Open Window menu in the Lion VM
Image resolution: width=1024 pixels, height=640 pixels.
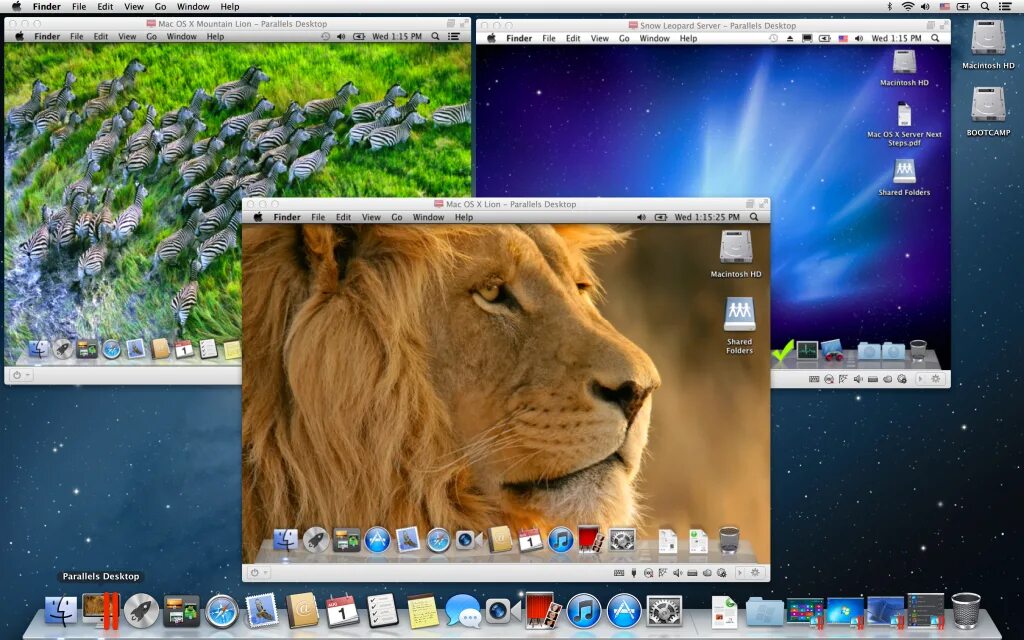coord(428,217)
